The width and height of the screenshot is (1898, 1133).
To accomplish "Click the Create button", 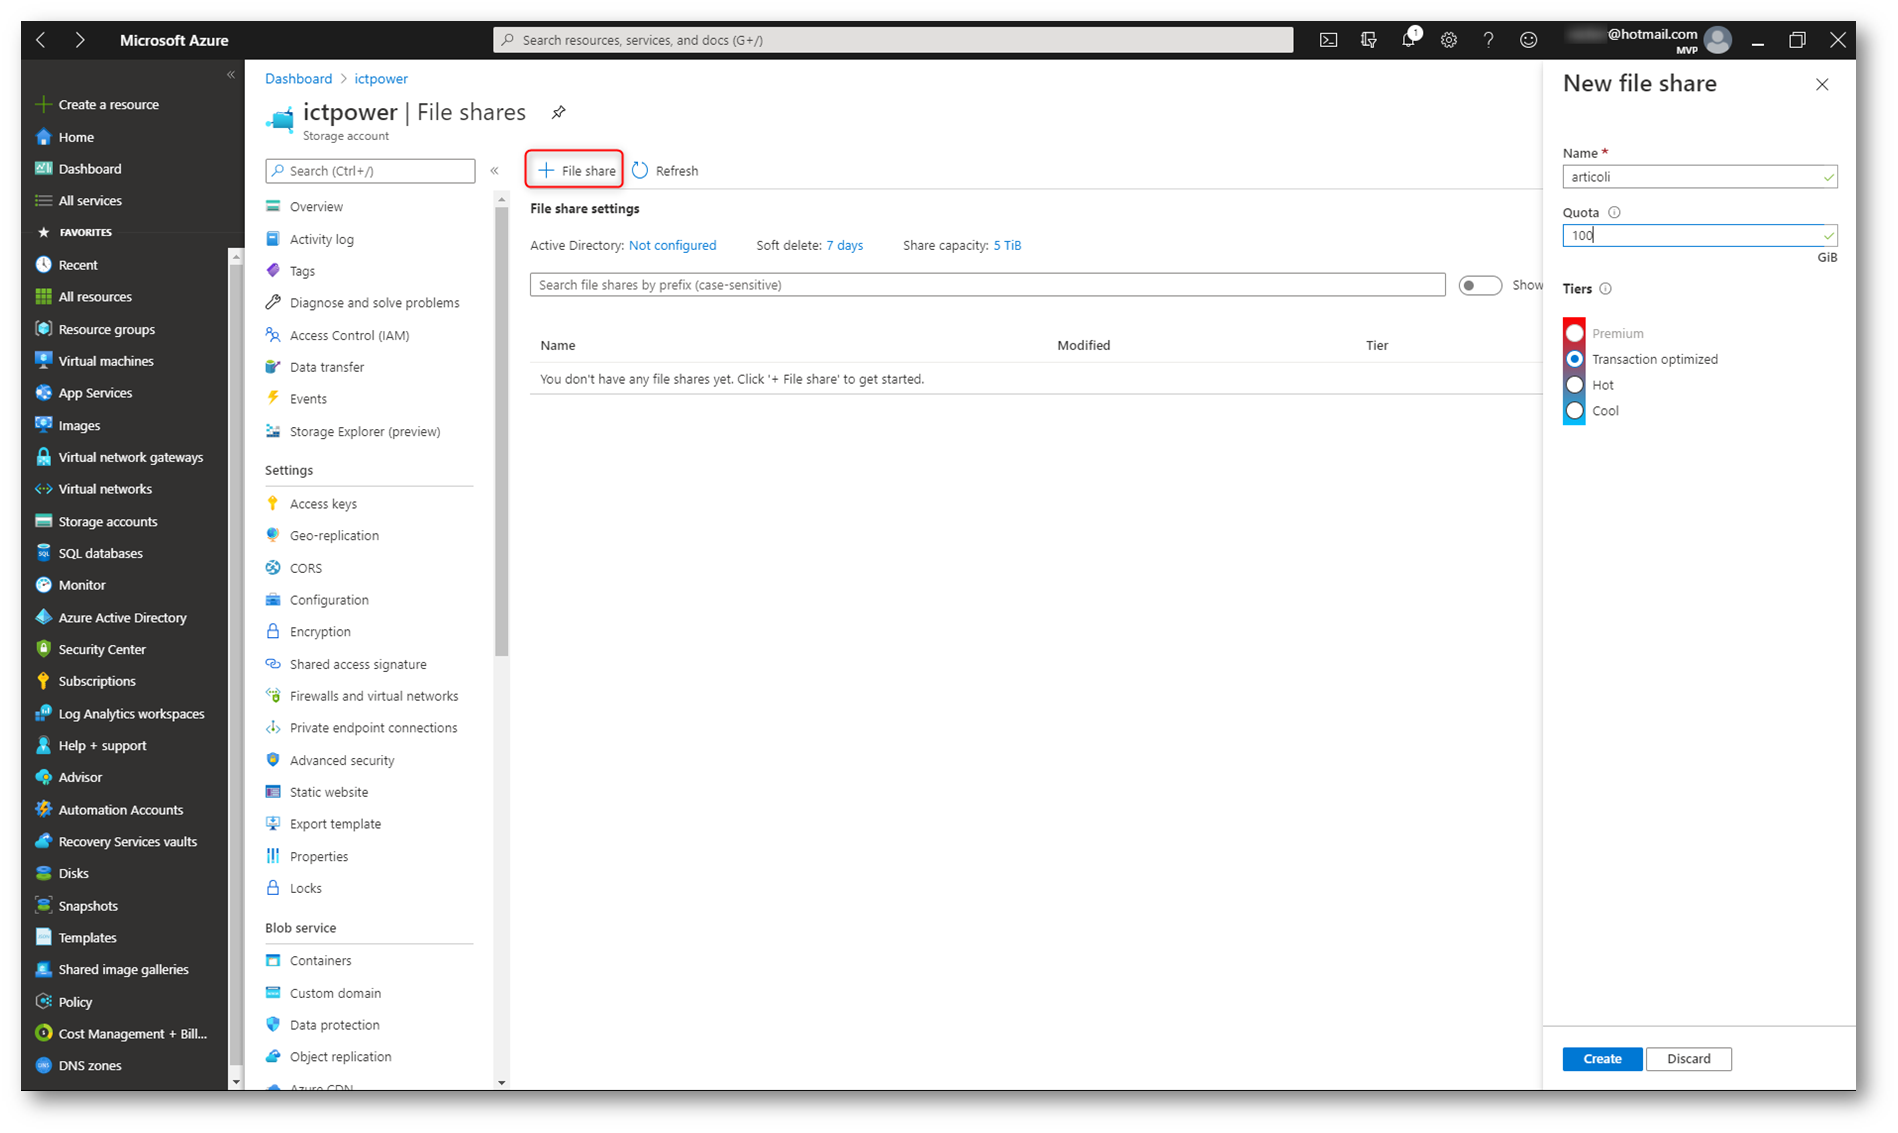I will tap(1602, 1059).
